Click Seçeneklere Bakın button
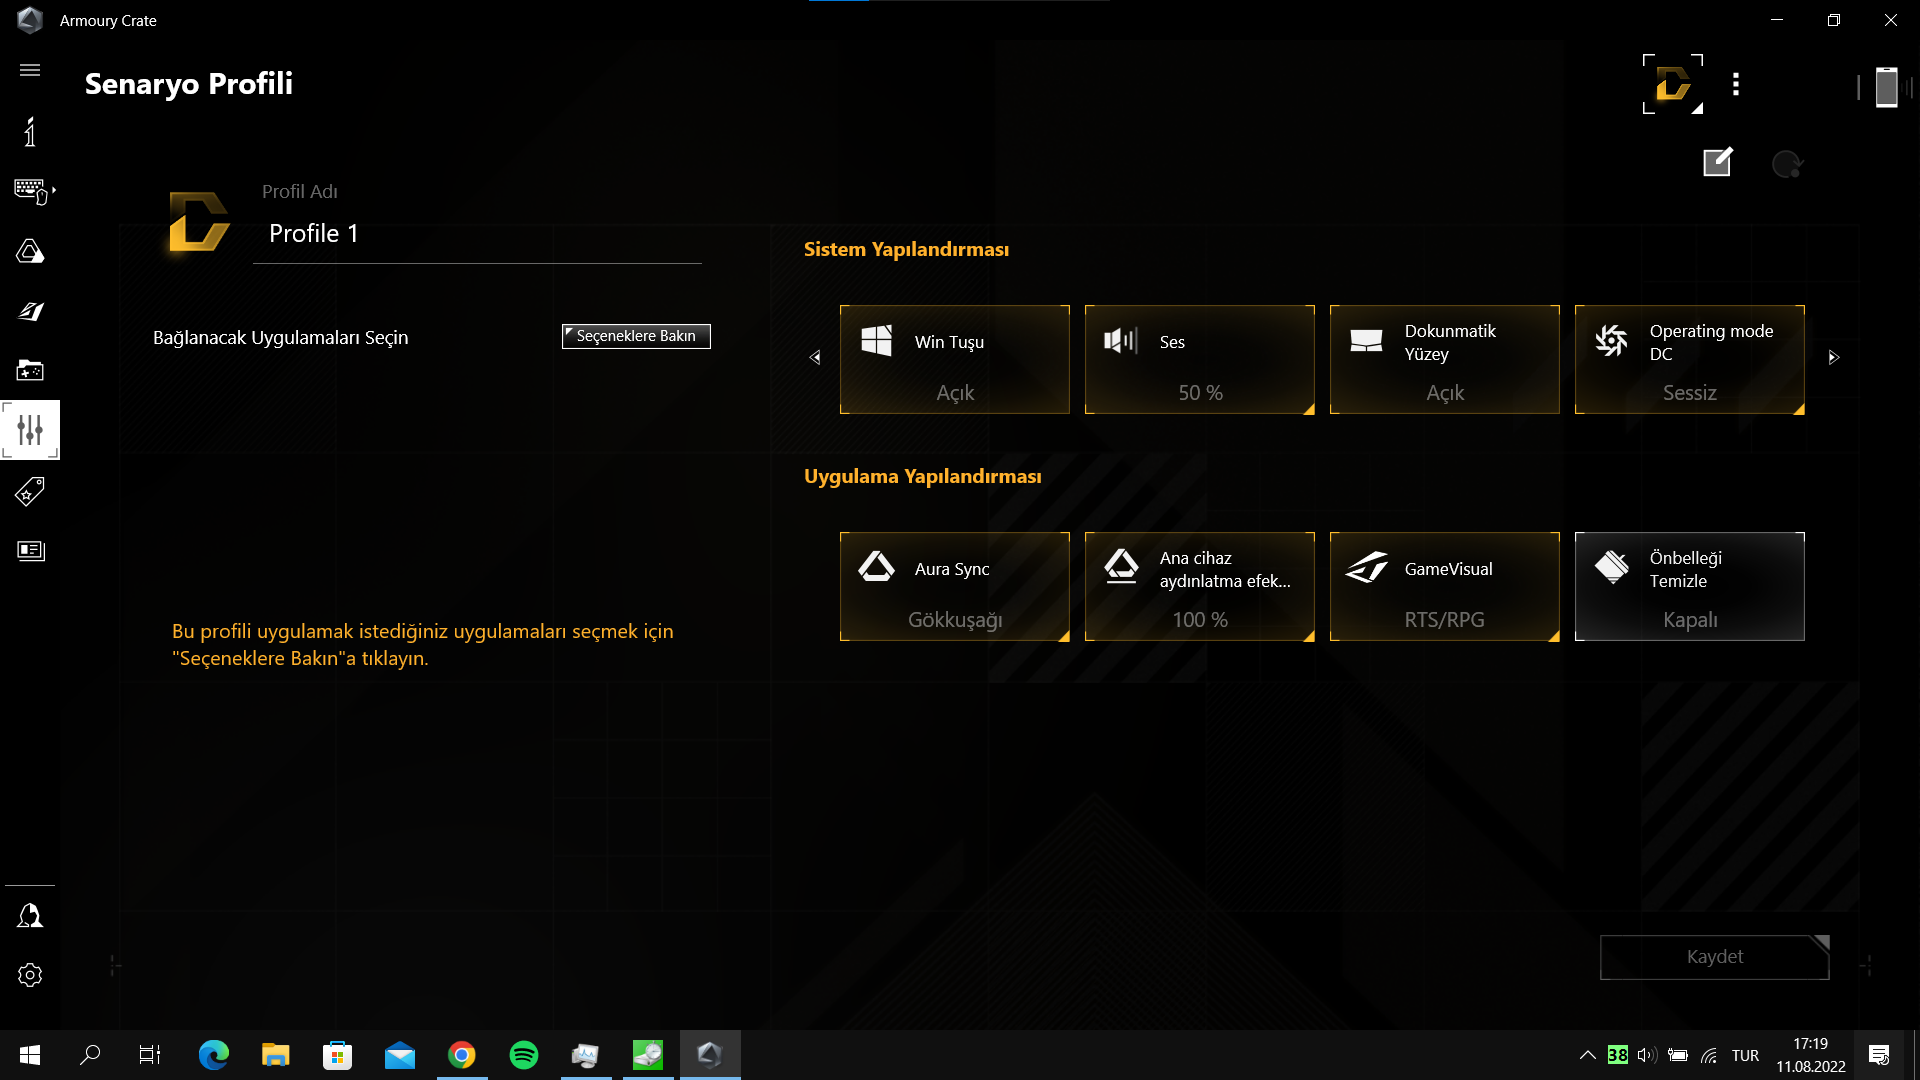Image resolution: width=1920 pixels, height=1080 pixels. click(x=636, y=336)
